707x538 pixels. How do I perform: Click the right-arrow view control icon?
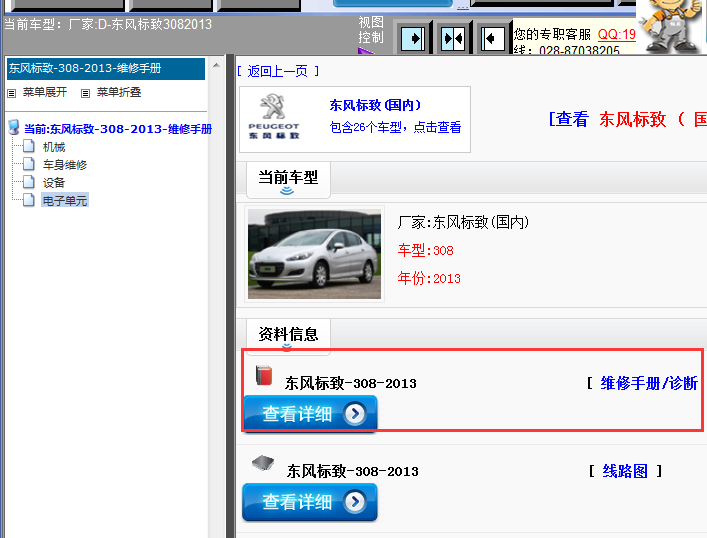[x=412, y=38]
